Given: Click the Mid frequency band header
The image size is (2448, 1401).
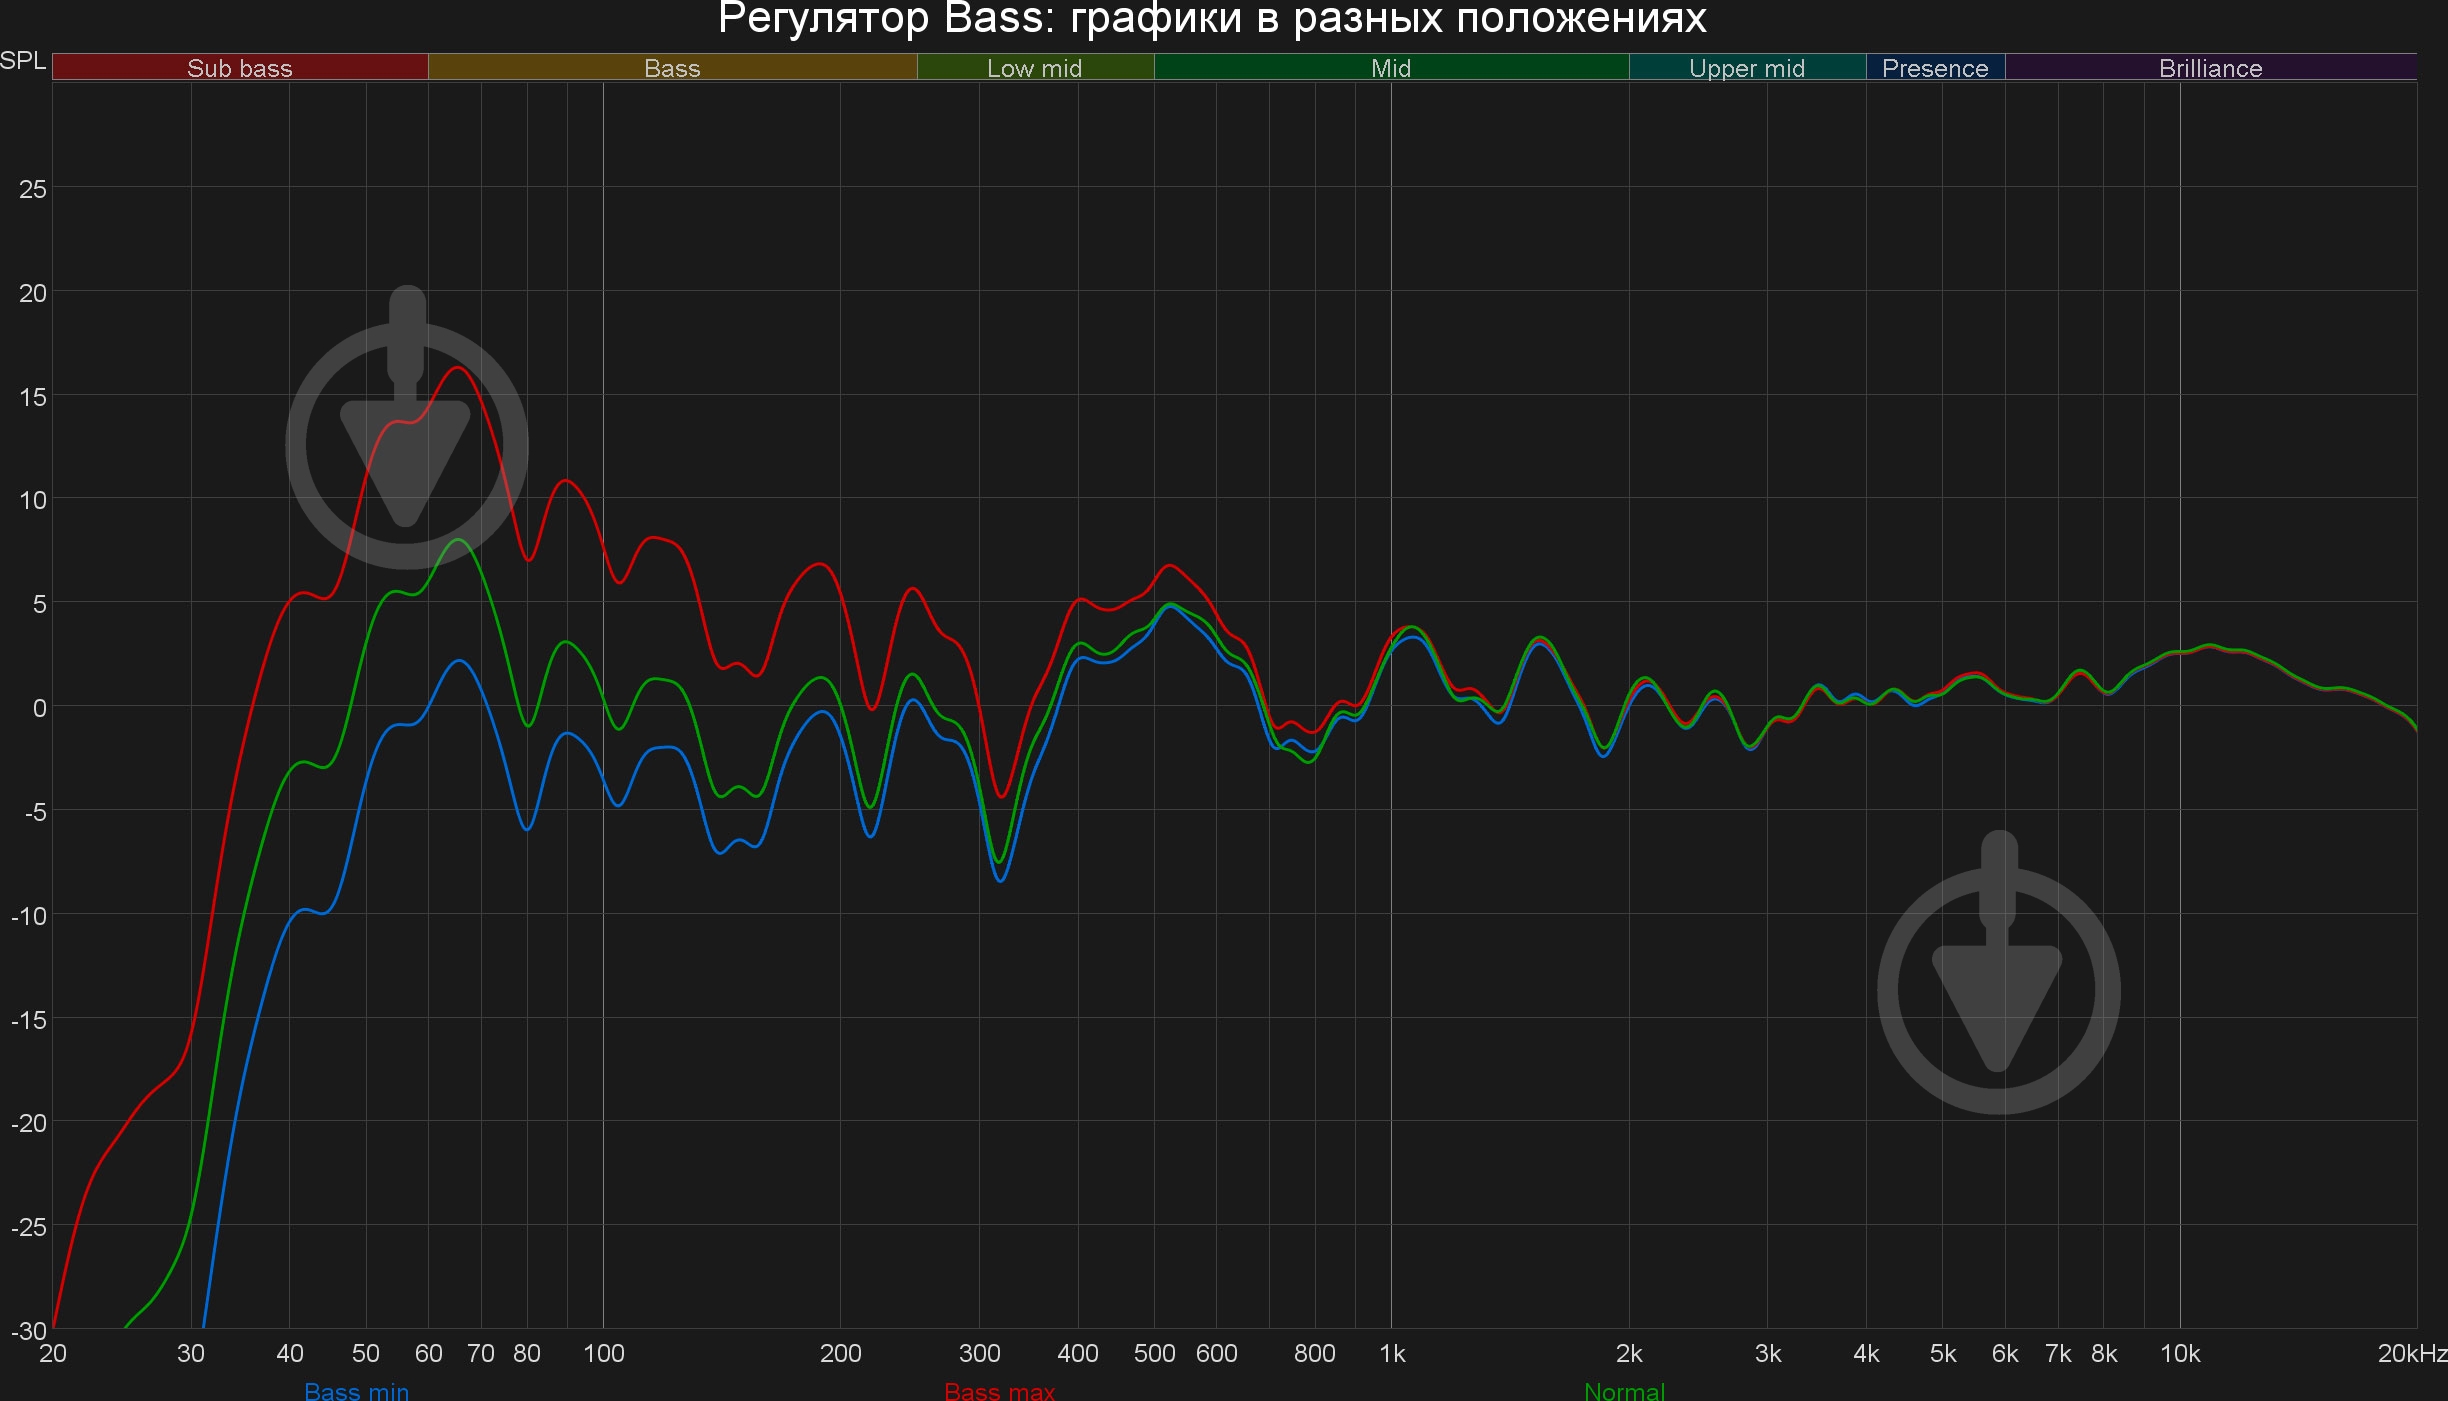Looking at the screenshot, I should (x=1390, y=68).
